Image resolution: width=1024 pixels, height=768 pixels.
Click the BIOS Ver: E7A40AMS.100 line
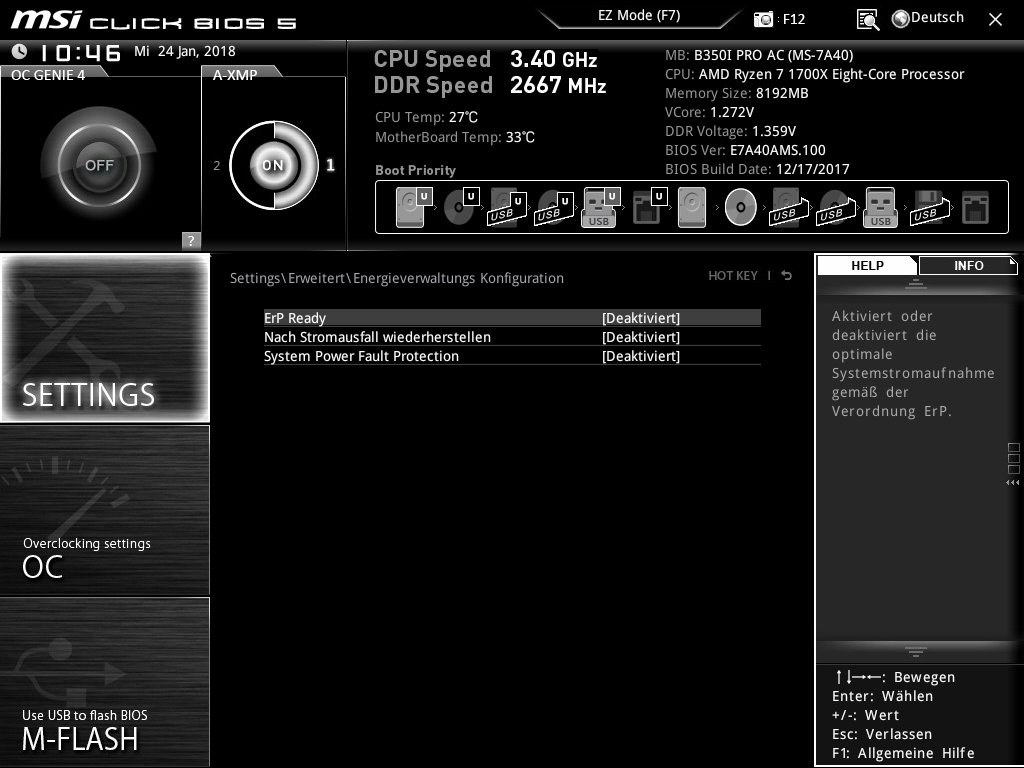tap(745, 150)
